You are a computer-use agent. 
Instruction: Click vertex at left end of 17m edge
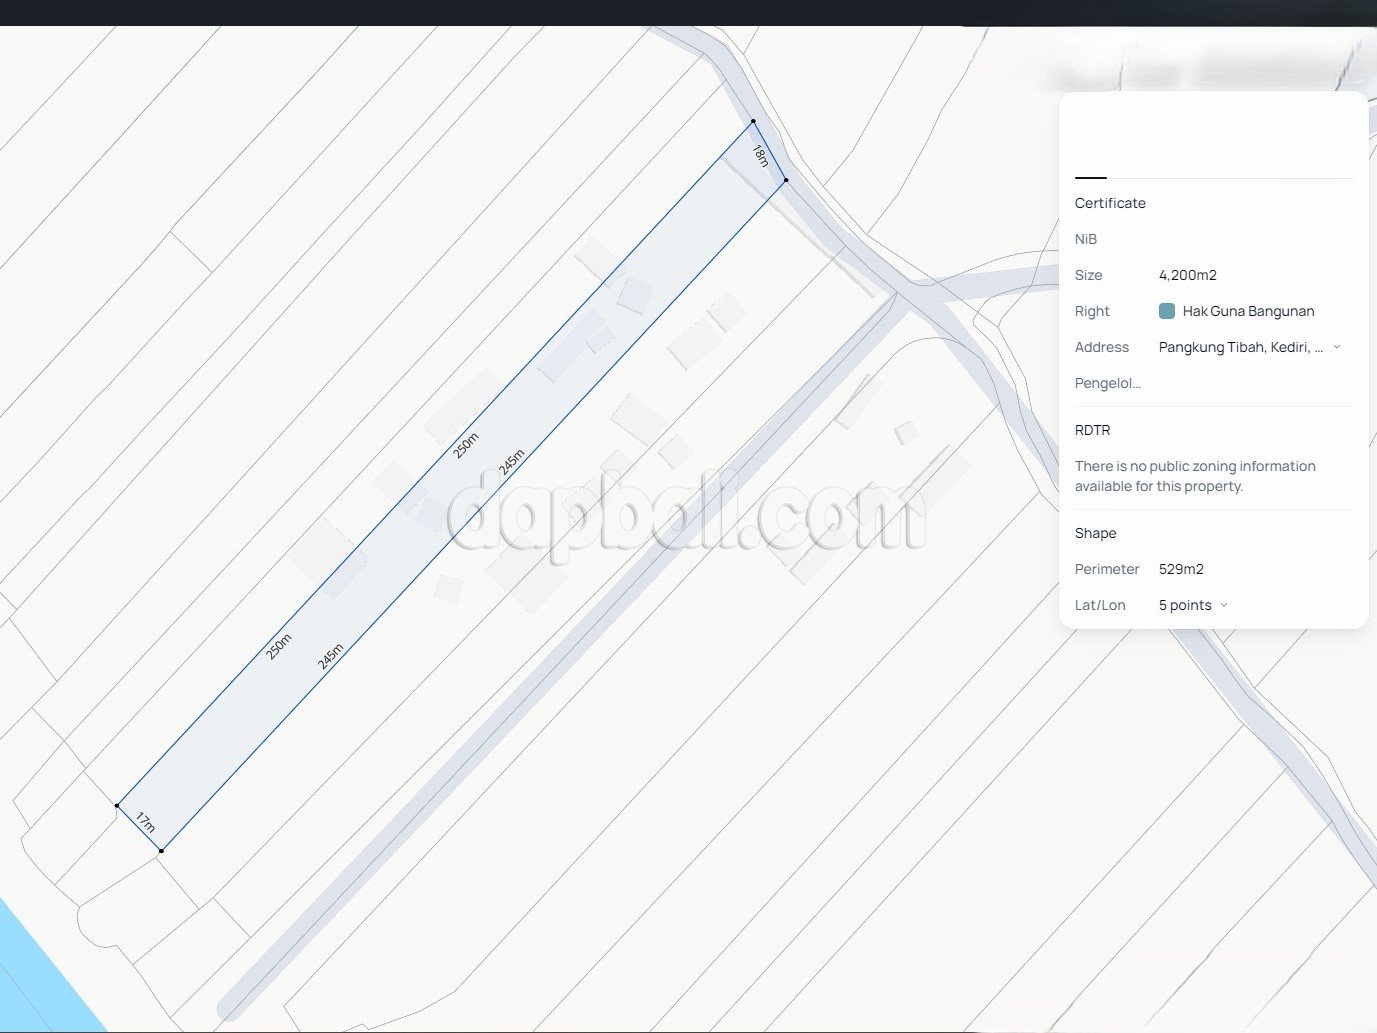[117, 805]
